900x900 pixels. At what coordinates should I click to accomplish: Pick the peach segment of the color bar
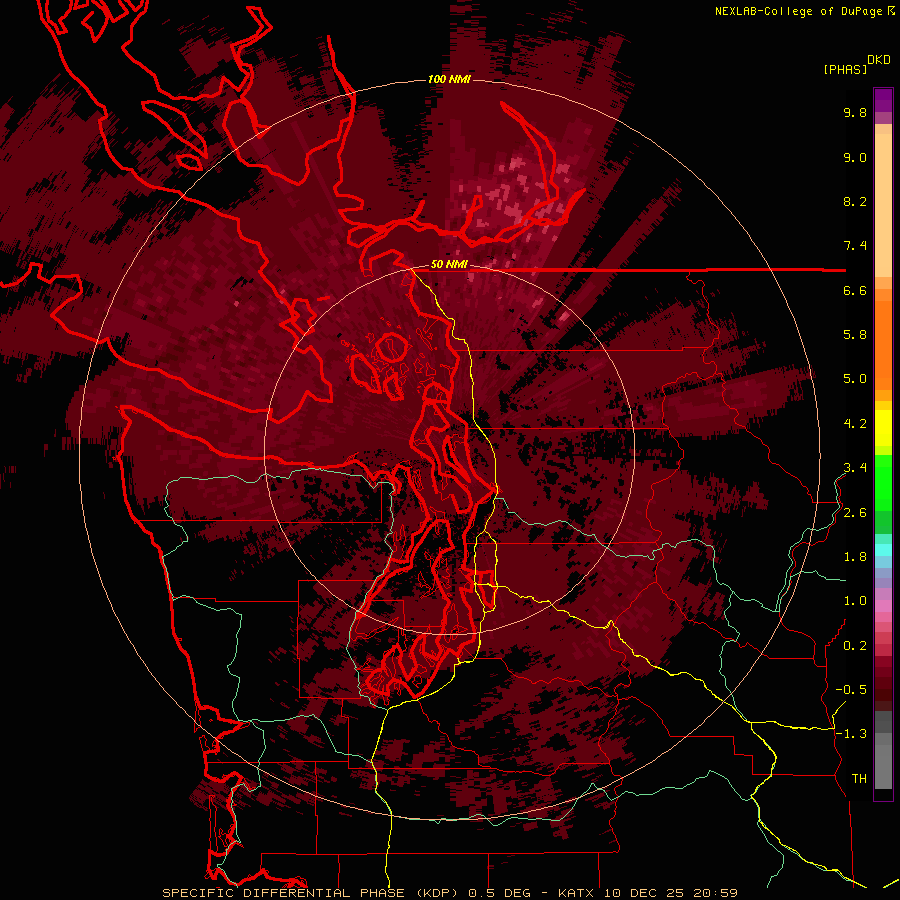tap(883, 207)
